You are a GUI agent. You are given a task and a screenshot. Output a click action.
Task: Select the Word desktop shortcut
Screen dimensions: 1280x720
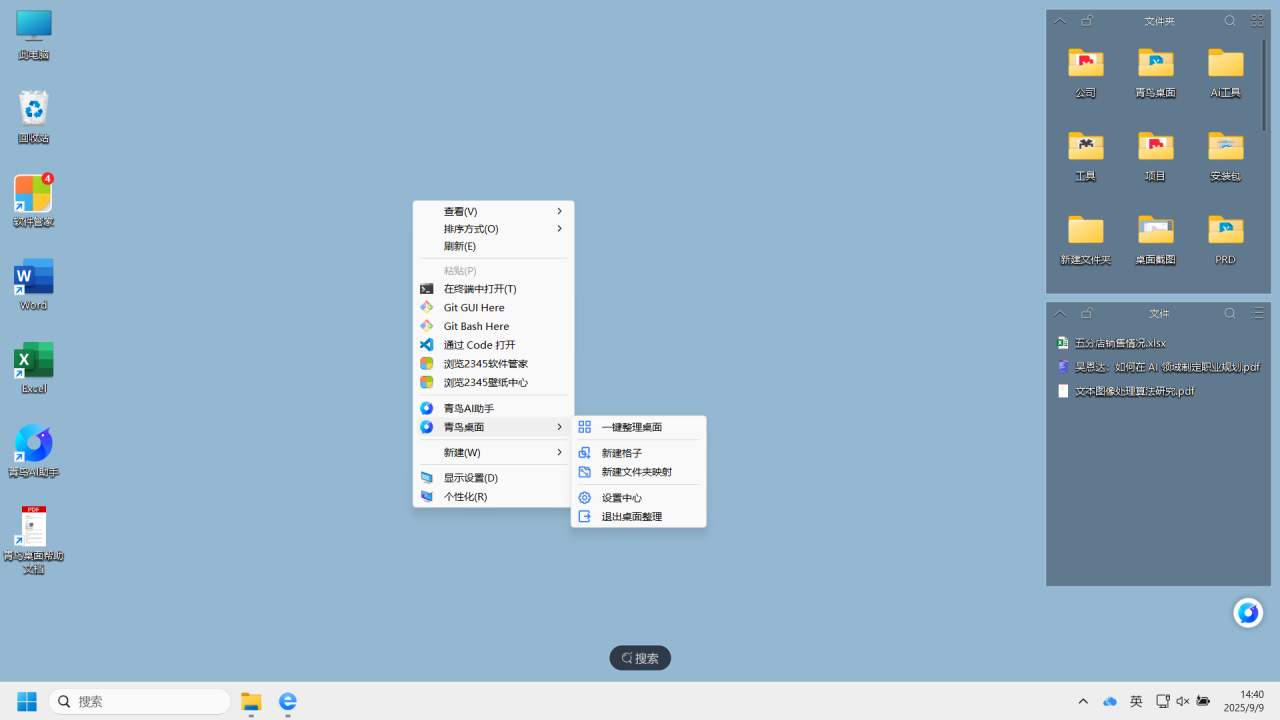33,284
